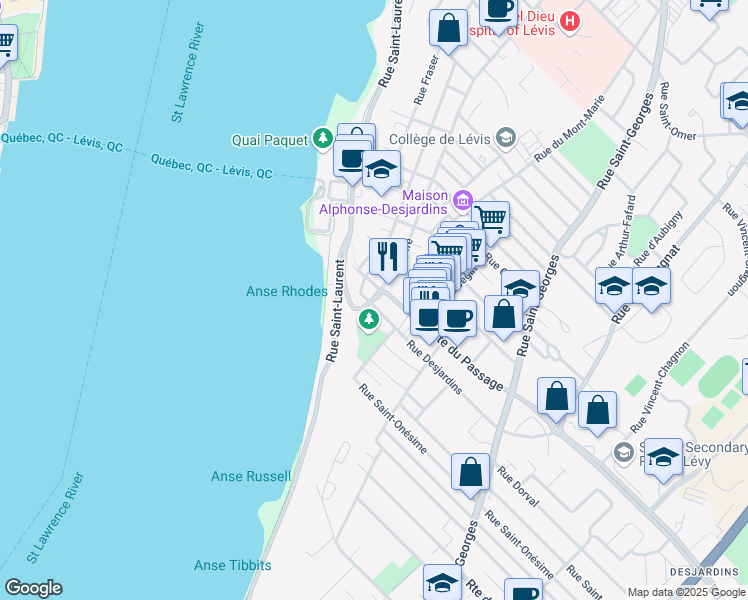
Task: Click the Quai Paquet label
Action: pyautogui.click(x=270, y=140)
